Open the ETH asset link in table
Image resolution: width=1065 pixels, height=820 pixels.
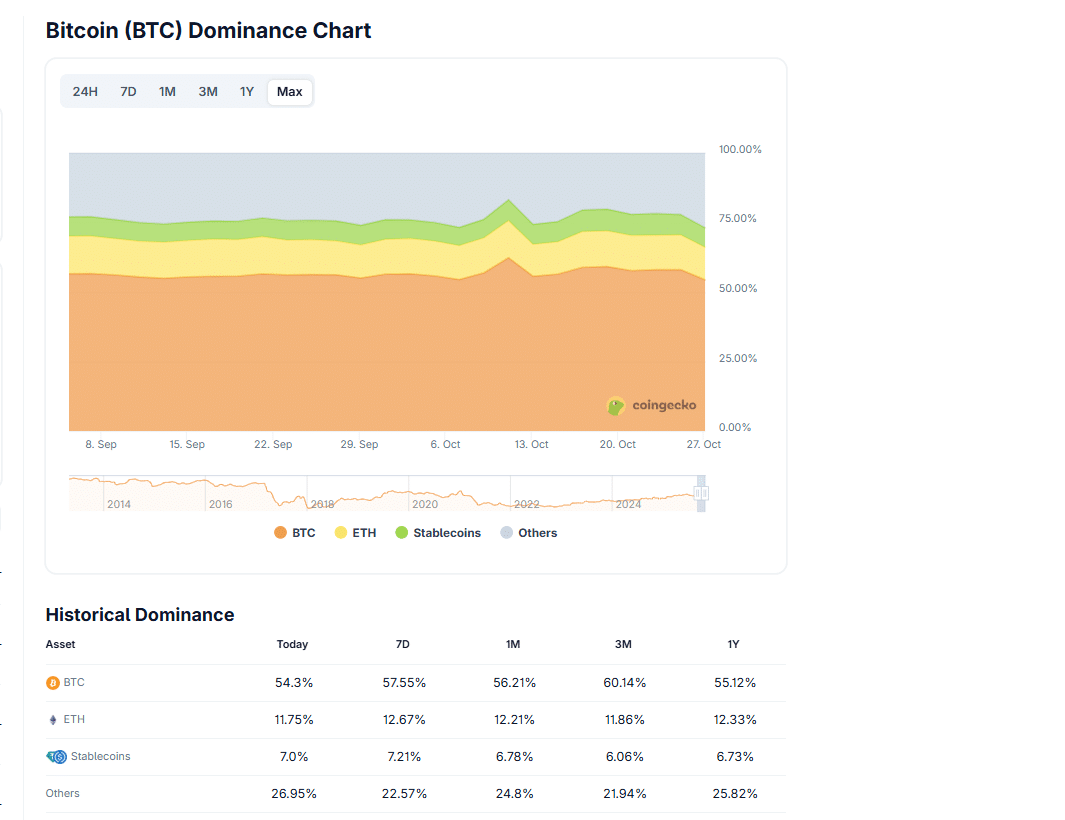74,720
